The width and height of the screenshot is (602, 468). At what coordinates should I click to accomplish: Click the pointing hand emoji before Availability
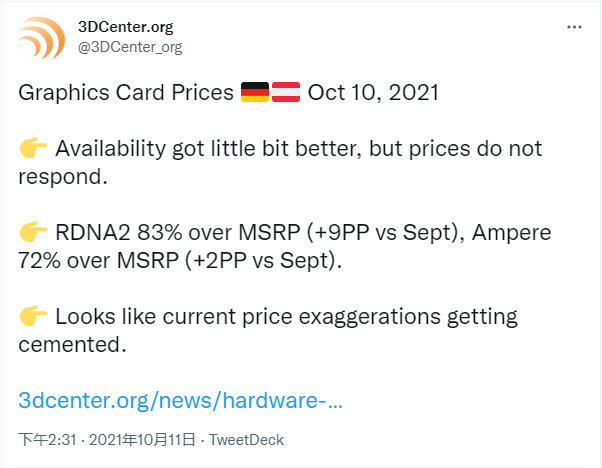tap(33, 149)
